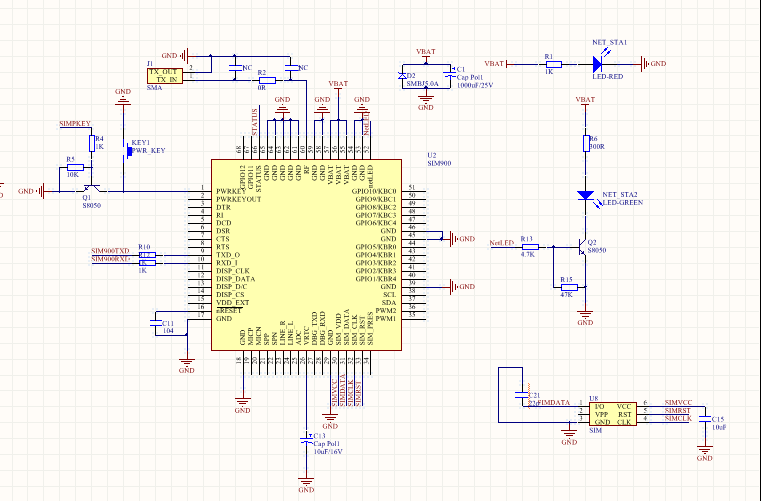Viewport: 761px width, 501px height.
Task: Click the 1000uF/25V value text
Action: pyautogui.click(x=475, y=85)
